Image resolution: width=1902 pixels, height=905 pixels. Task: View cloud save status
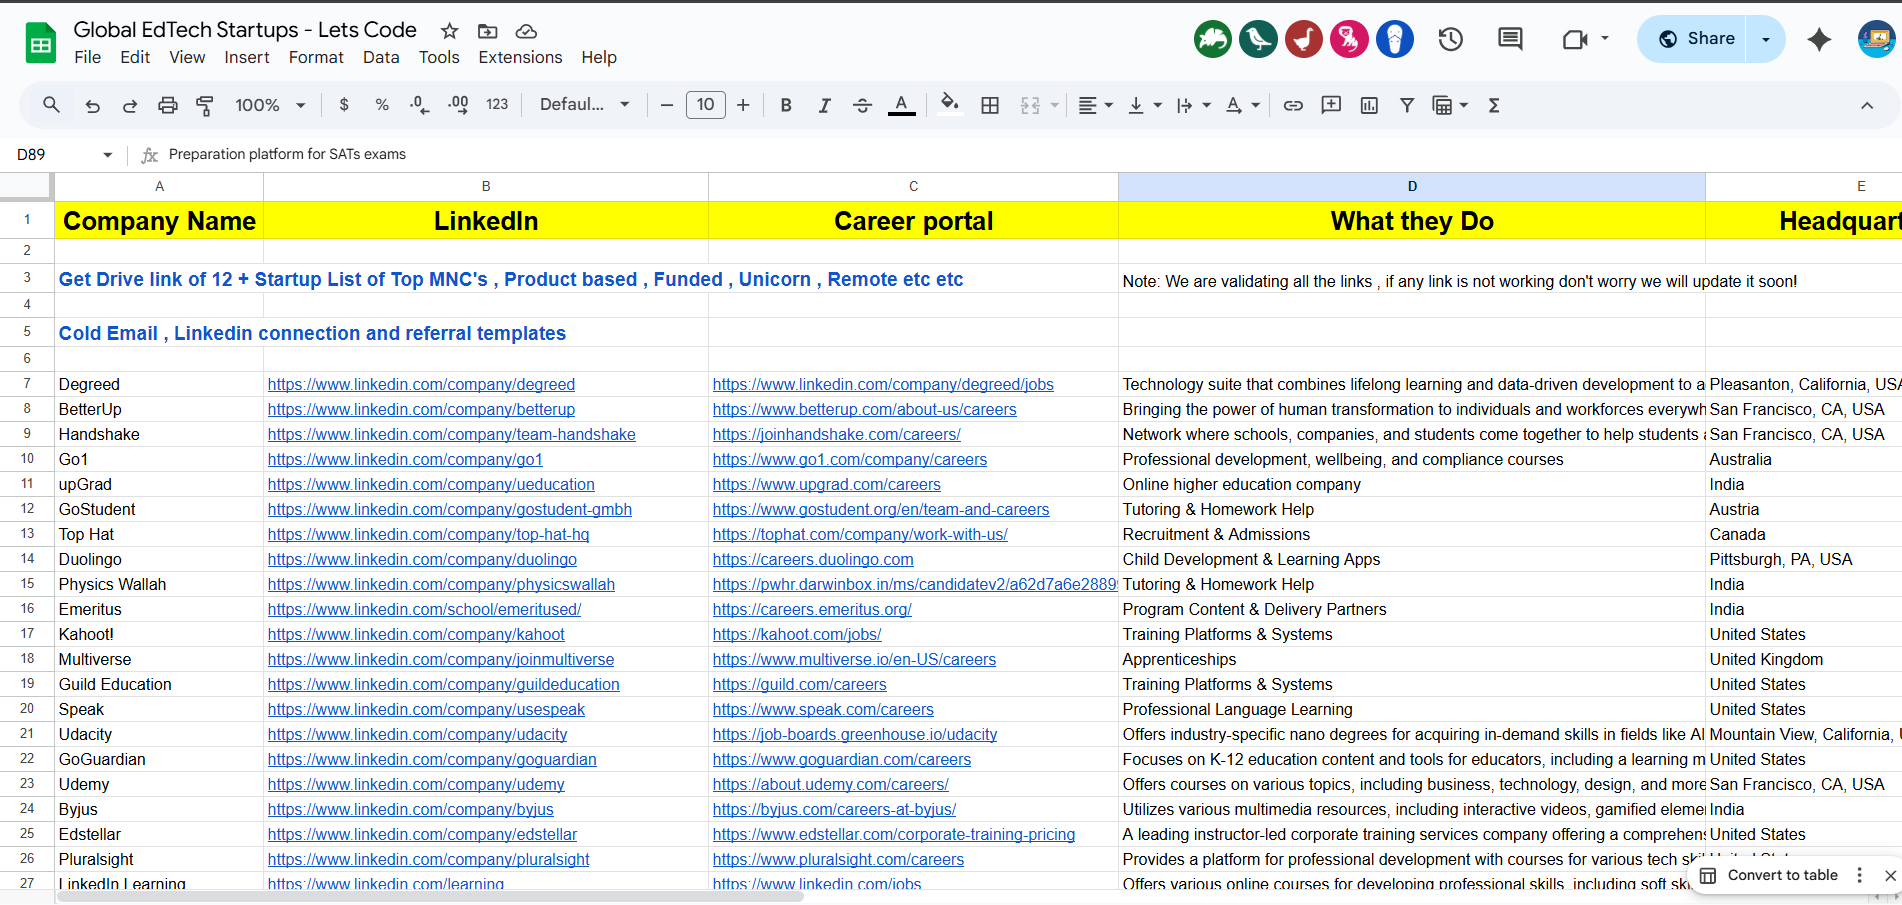pos(526,31)
